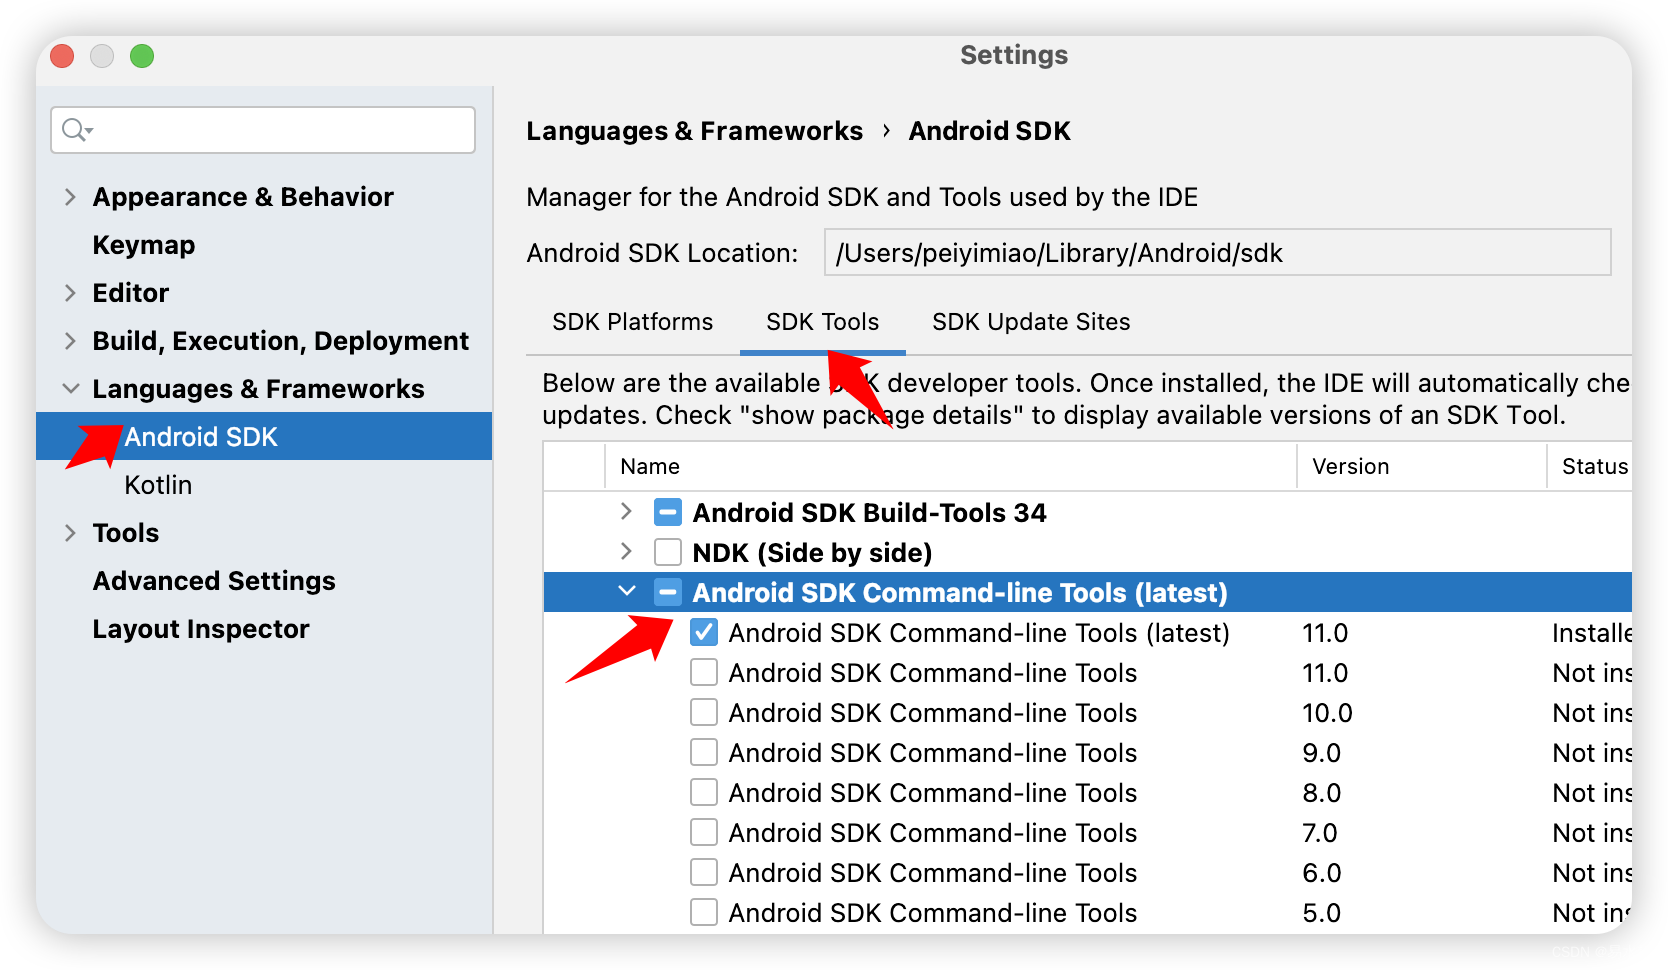Focus the settings search field
This screenshot has width=1668, height=970.
pos(263,130)
